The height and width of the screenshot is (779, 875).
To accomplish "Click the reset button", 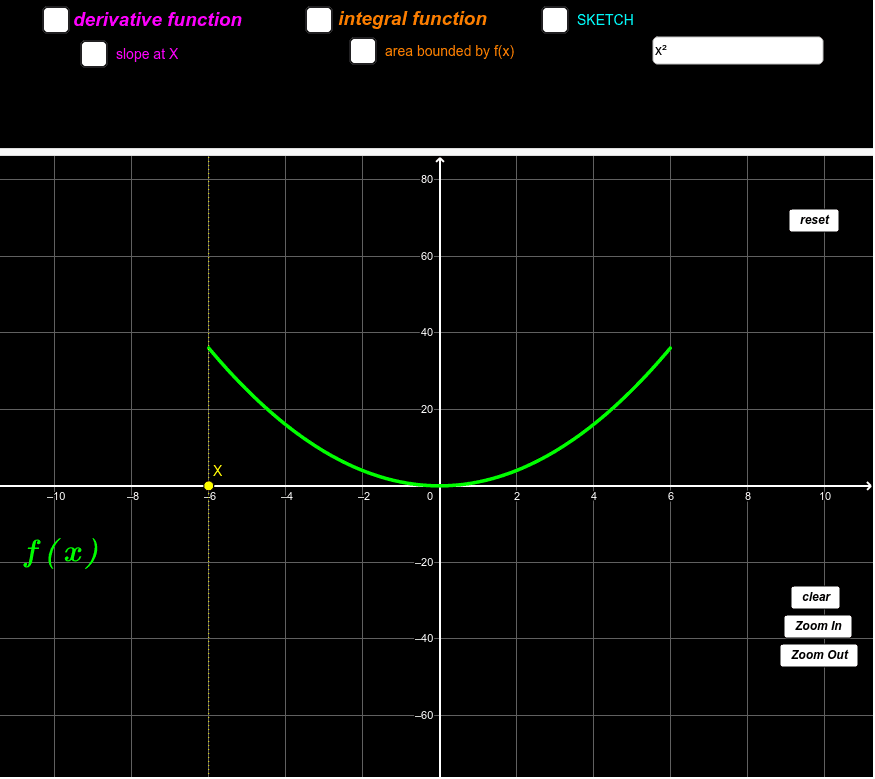I will 814,220.
